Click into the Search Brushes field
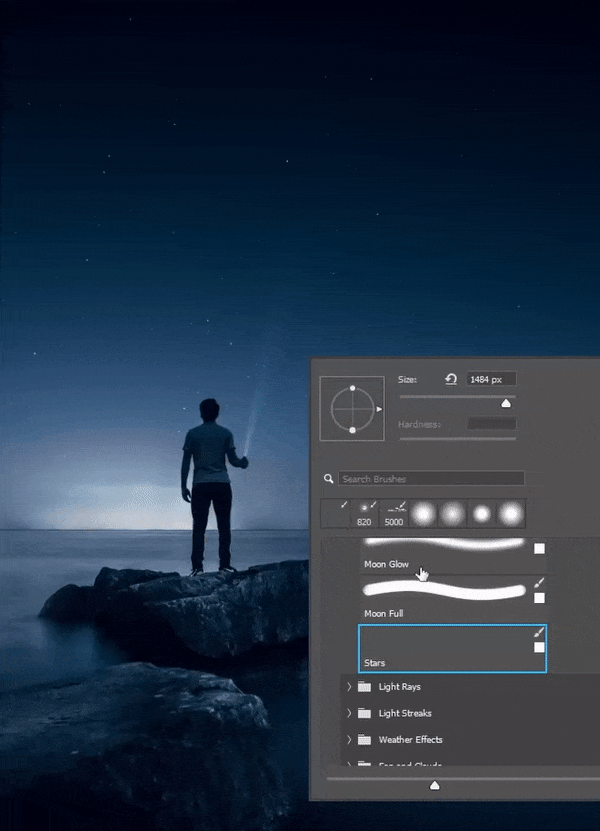The width and height of the screenshot is (600, 831). click(431, 479)
